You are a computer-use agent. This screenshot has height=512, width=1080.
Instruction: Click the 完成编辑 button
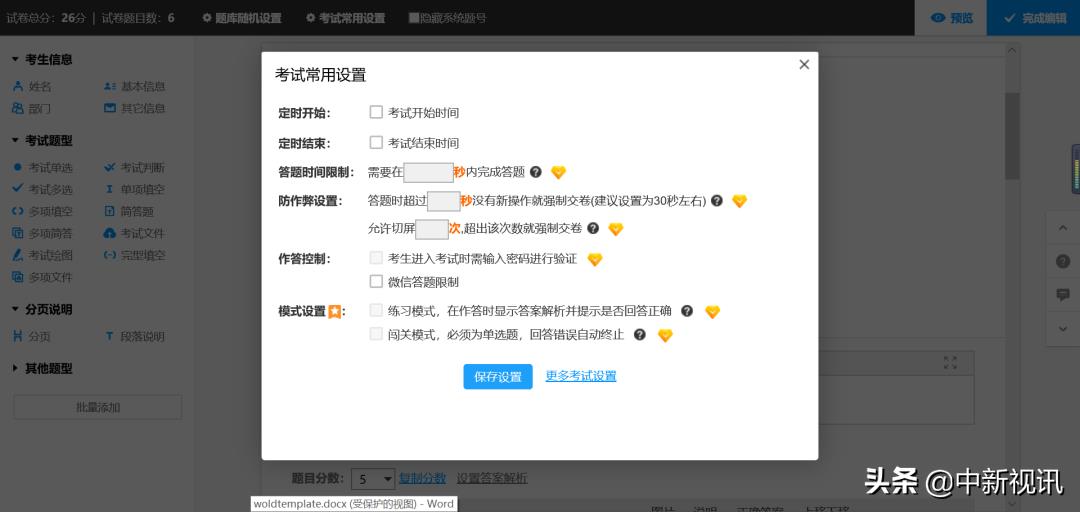pos(1034,18)
